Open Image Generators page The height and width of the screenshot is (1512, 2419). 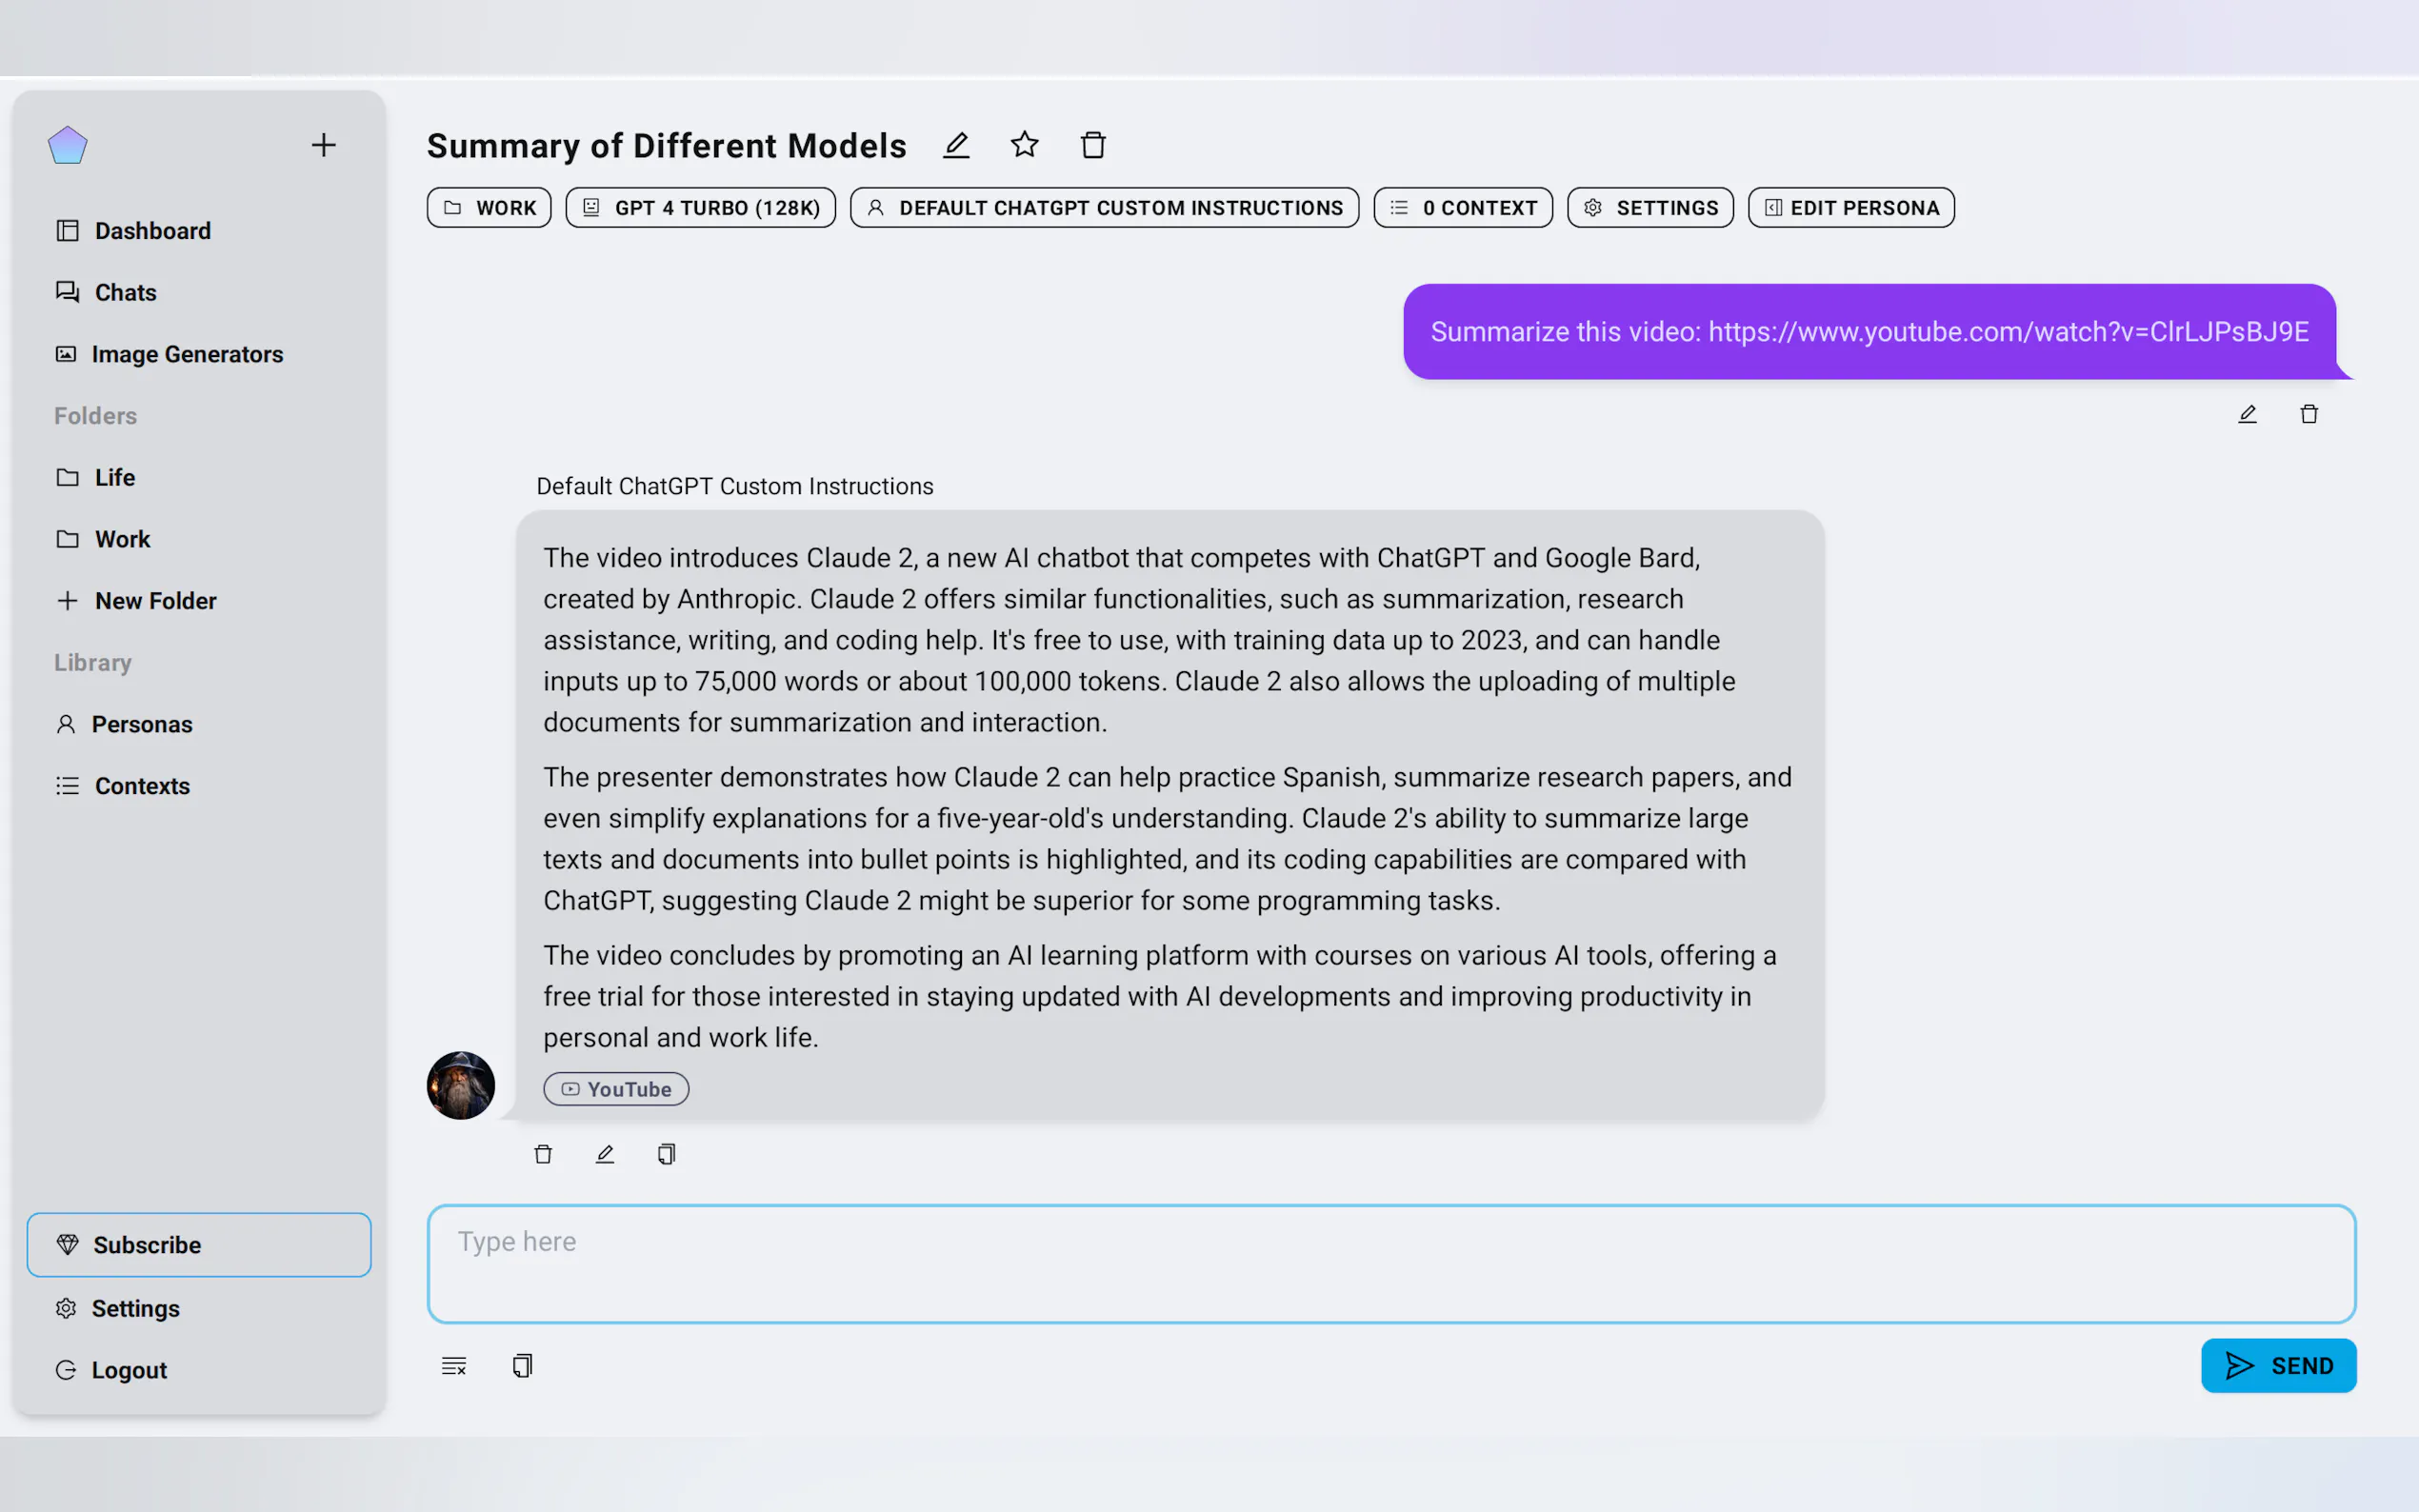click(186, 354)
